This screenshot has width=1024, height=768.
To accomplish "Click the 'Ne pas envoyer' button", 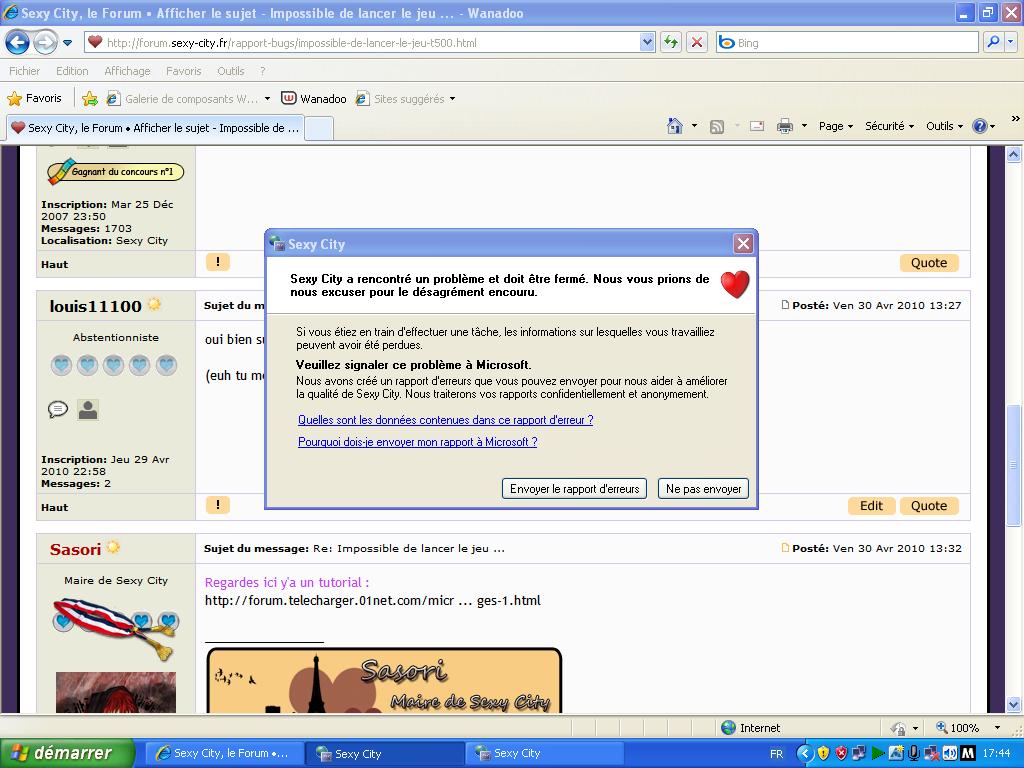I will 703,489.
